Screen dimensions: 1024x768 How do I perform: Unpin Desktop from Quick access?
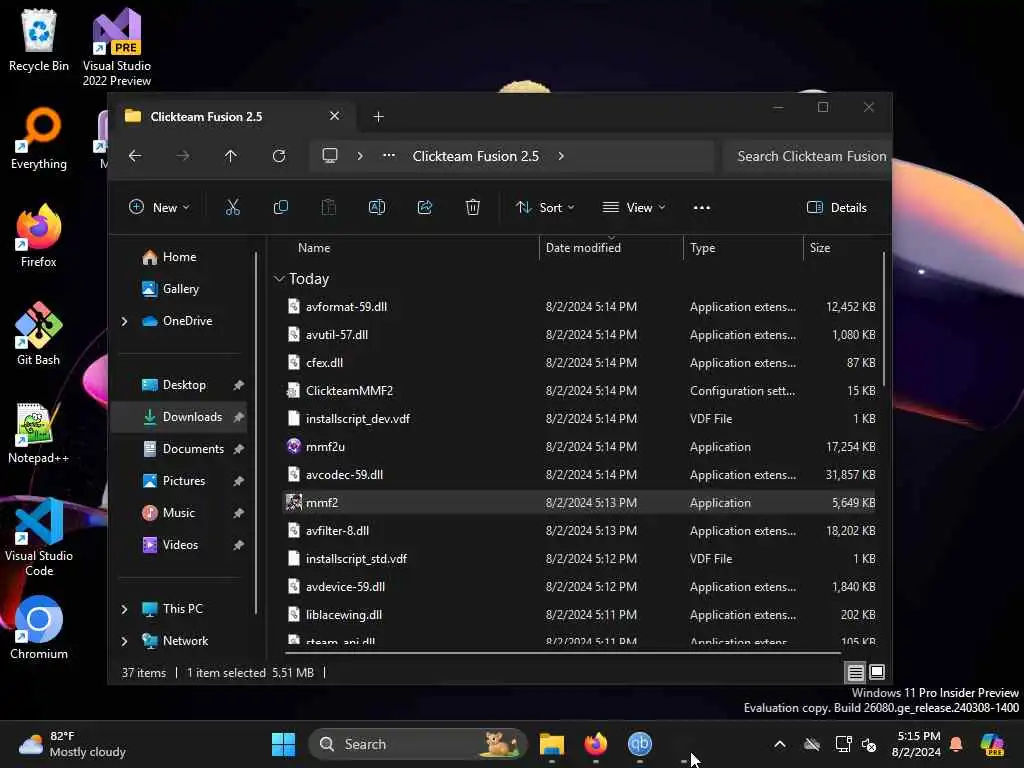click(x=238, y=385)
